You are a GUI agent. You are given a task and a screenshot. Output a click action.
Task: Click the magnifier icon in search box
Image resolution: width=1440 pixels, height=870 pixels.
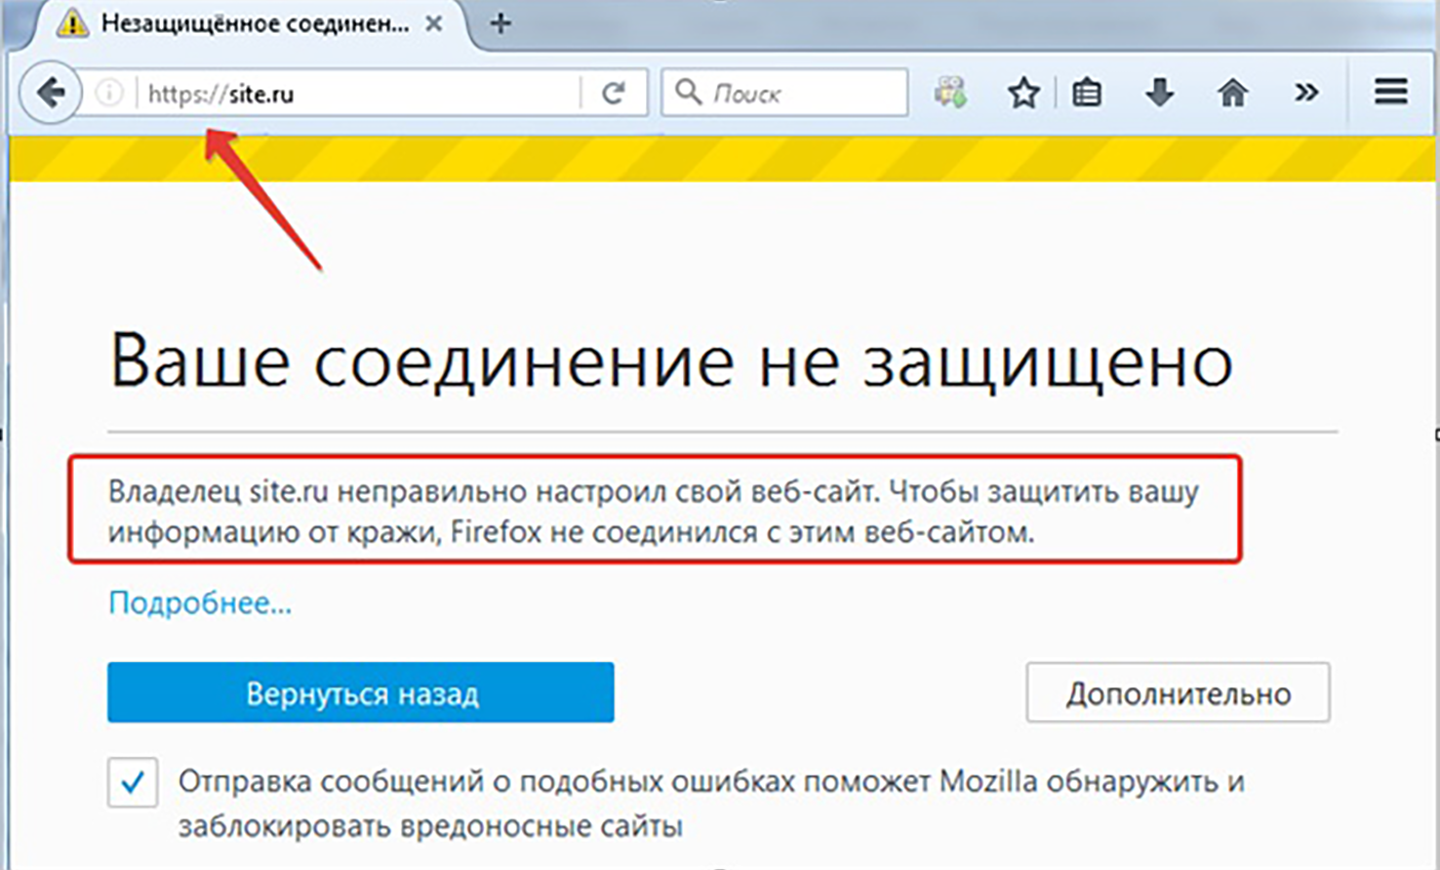click(x=688, y=92)
